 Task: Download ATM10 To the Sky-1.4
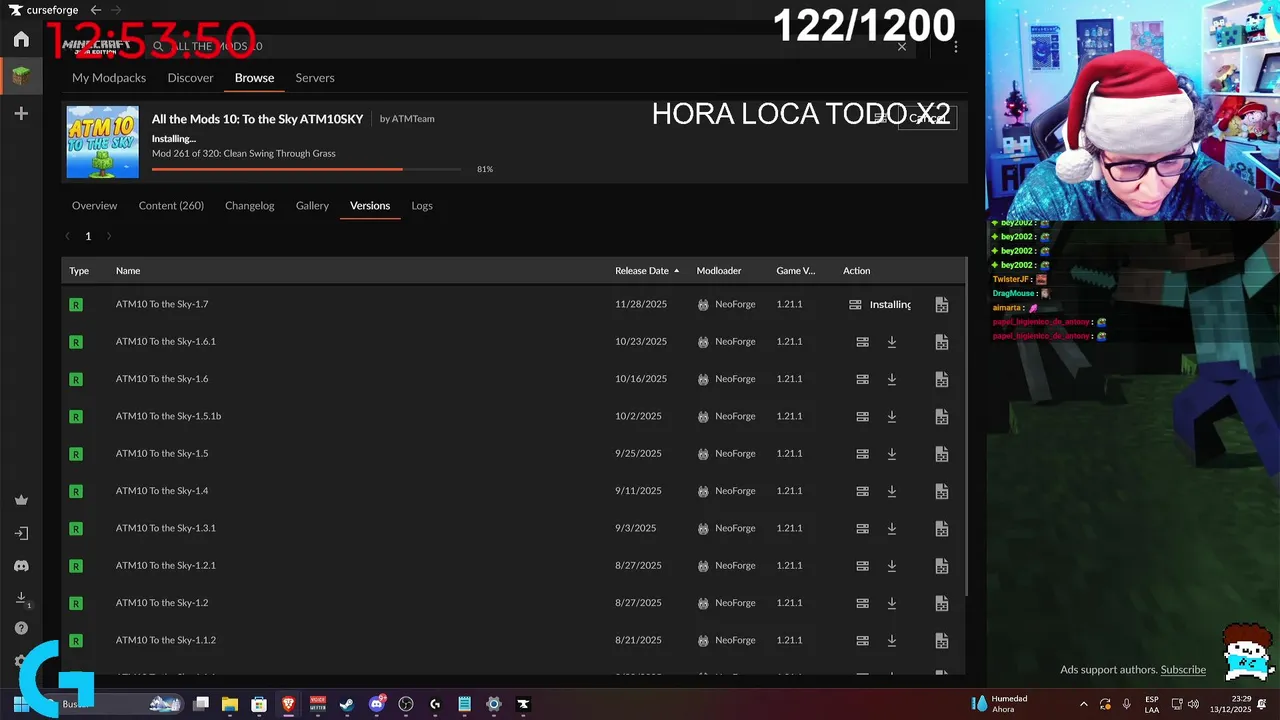[x=892, y=491]
